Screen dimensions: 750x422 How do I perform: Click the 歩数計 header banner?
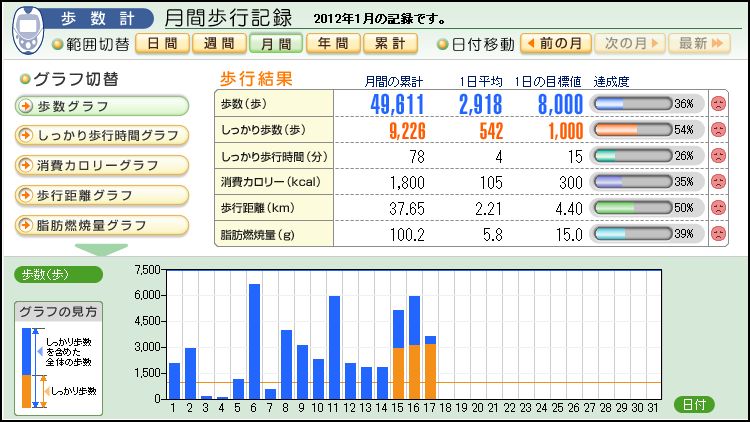point(98,19)
